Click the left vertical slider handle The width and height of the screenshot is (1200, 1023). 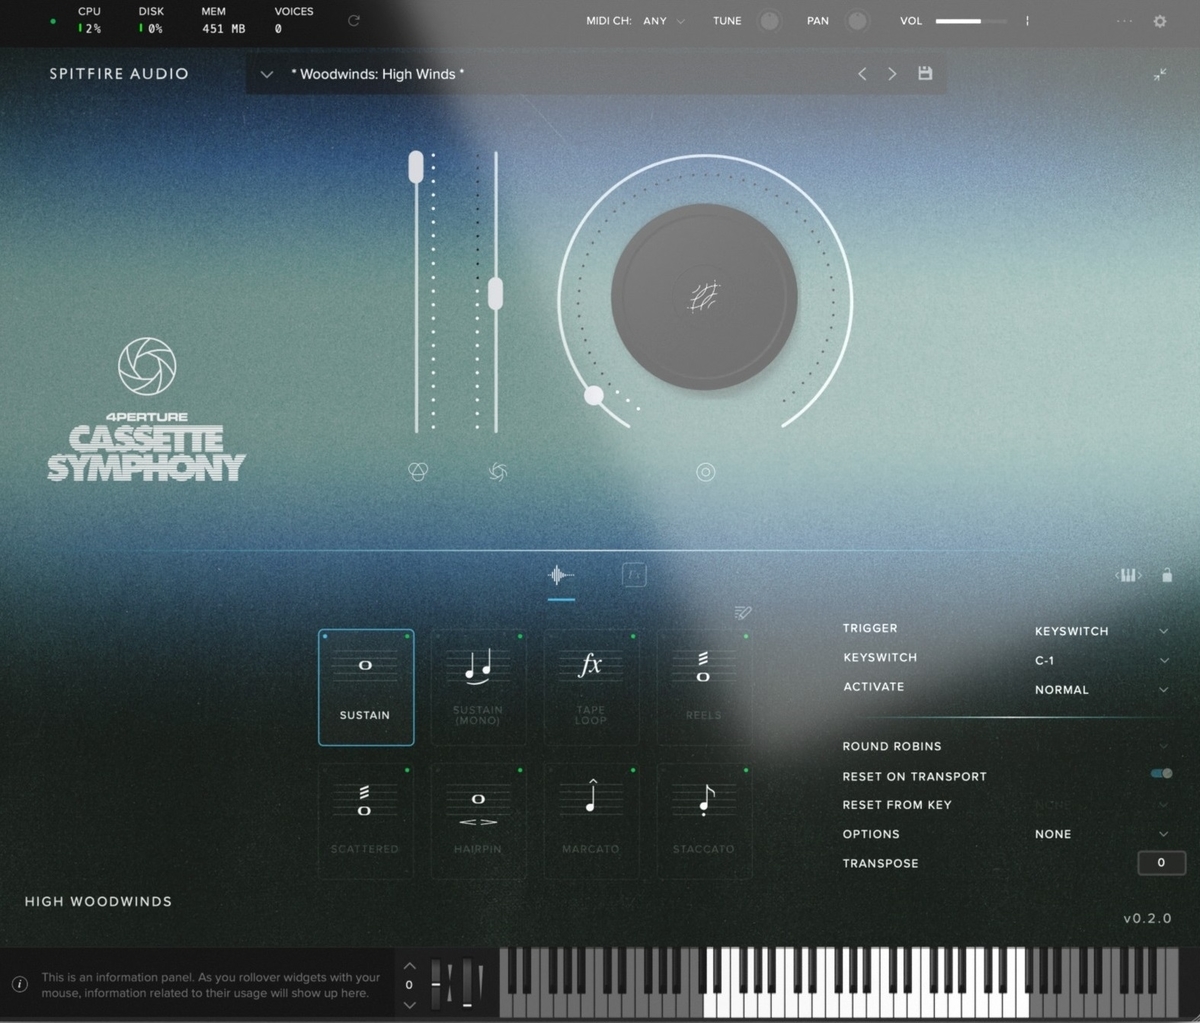(x=416, y=167)
